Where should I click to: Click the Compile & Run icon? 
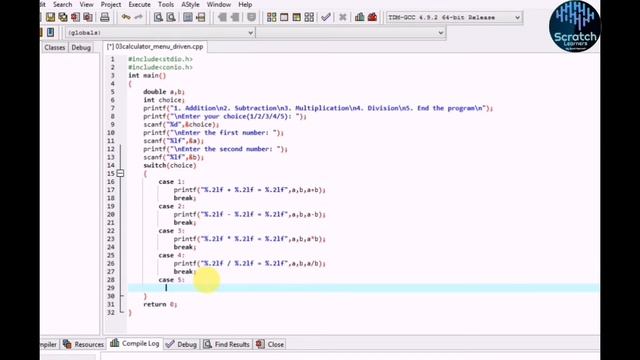click(x=297, y=17)
